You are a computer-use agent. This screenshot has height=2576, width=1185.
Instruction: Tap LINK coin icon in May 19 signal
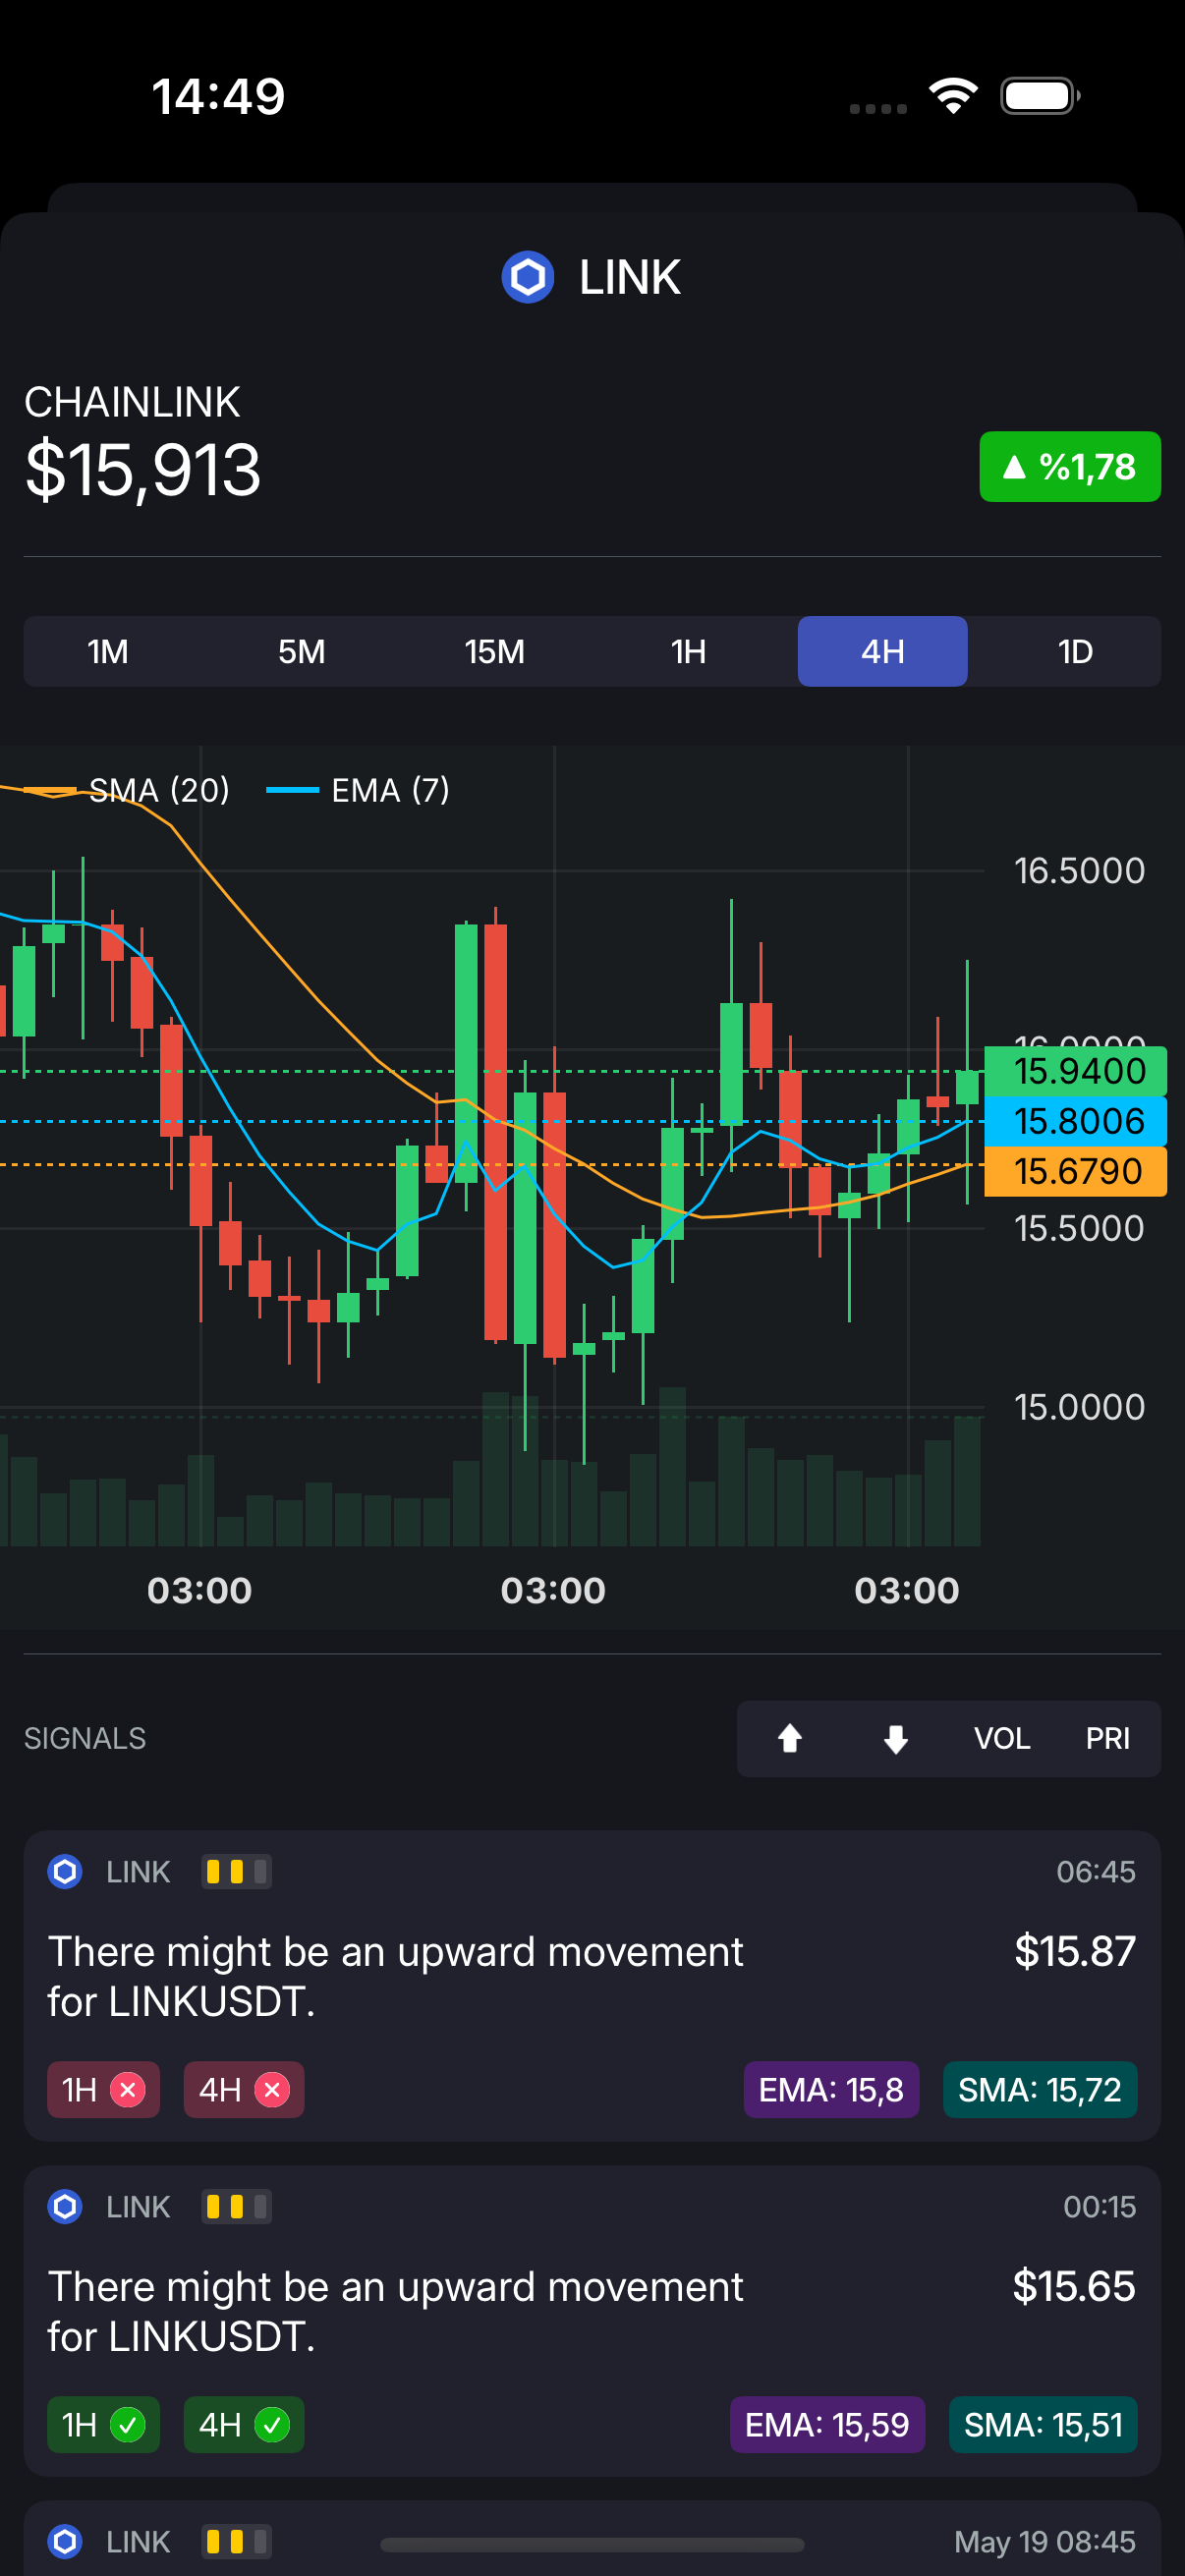pyautogui.click(x=65, y=2541)
